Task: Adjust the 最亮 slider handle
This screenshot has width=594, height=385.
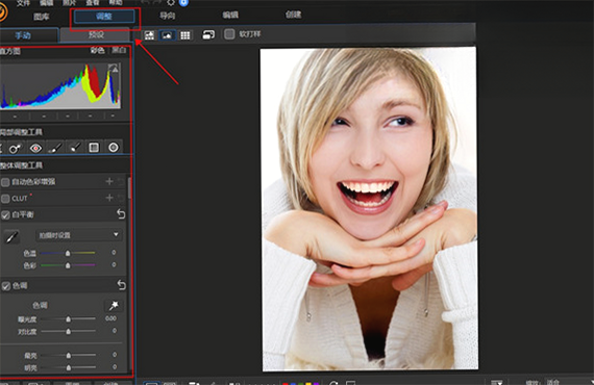Action: tap(68, 355)
